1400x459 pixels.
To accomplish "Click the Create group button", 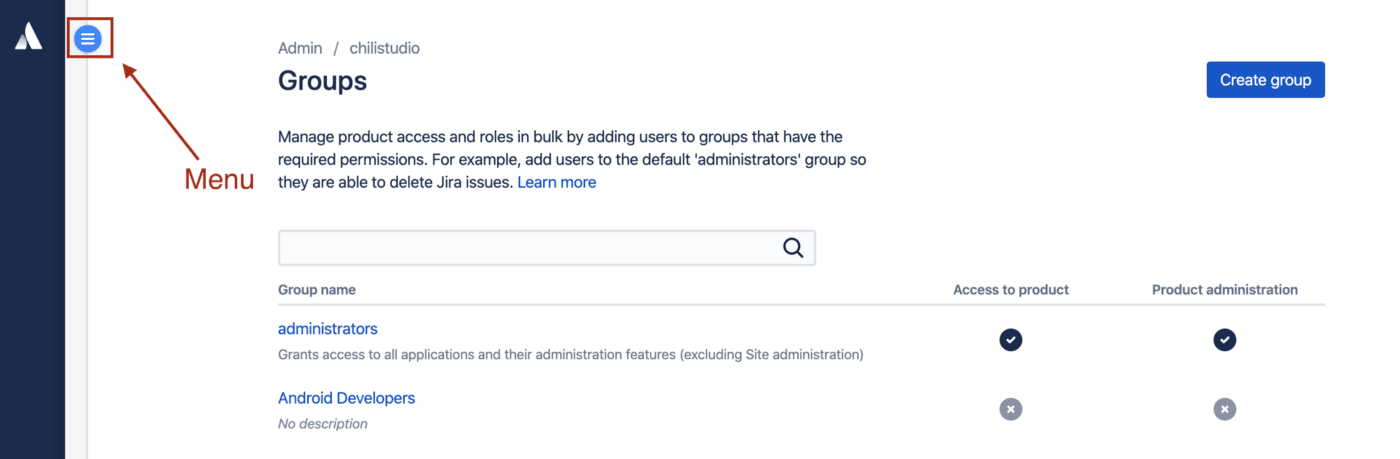I will point(1266,80).
